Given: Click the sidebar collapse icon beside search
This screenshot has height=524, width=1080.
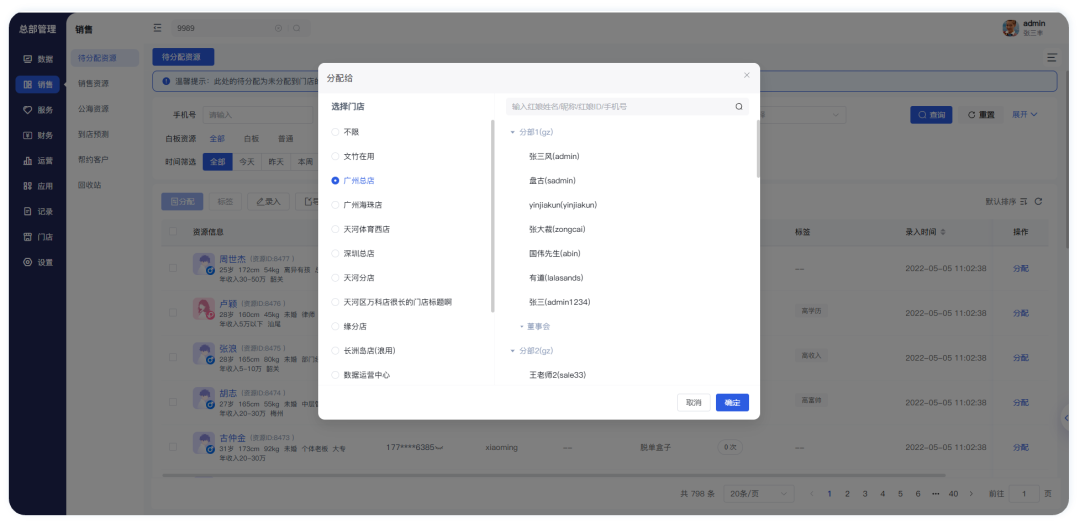Looking at the screenshot, I should tap(157, 28).
